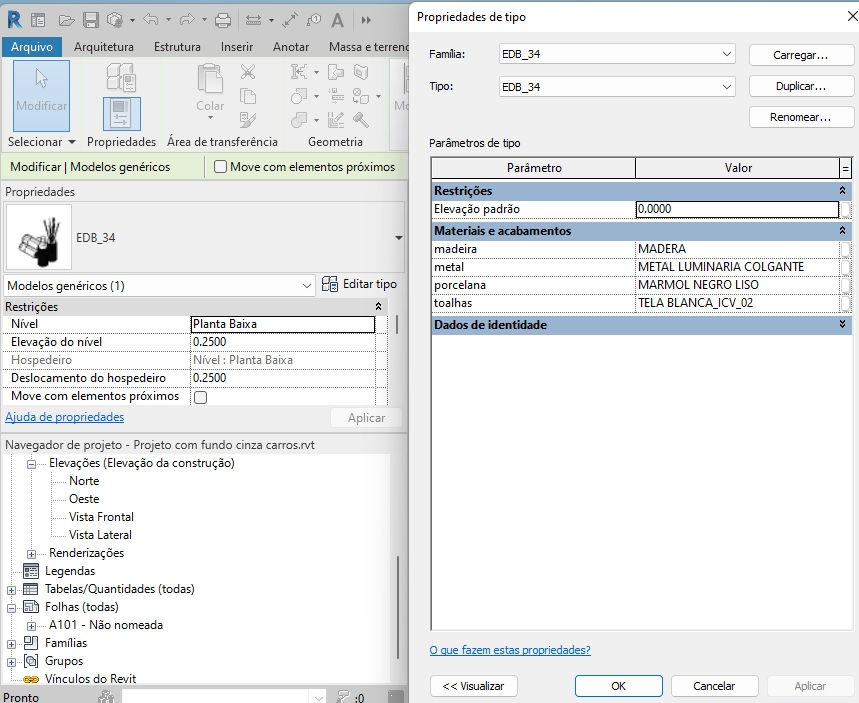This screenshot has height=703, width=859.
Task: Select the Join Geometry tool icon
Action: click(x=299, y=119)
